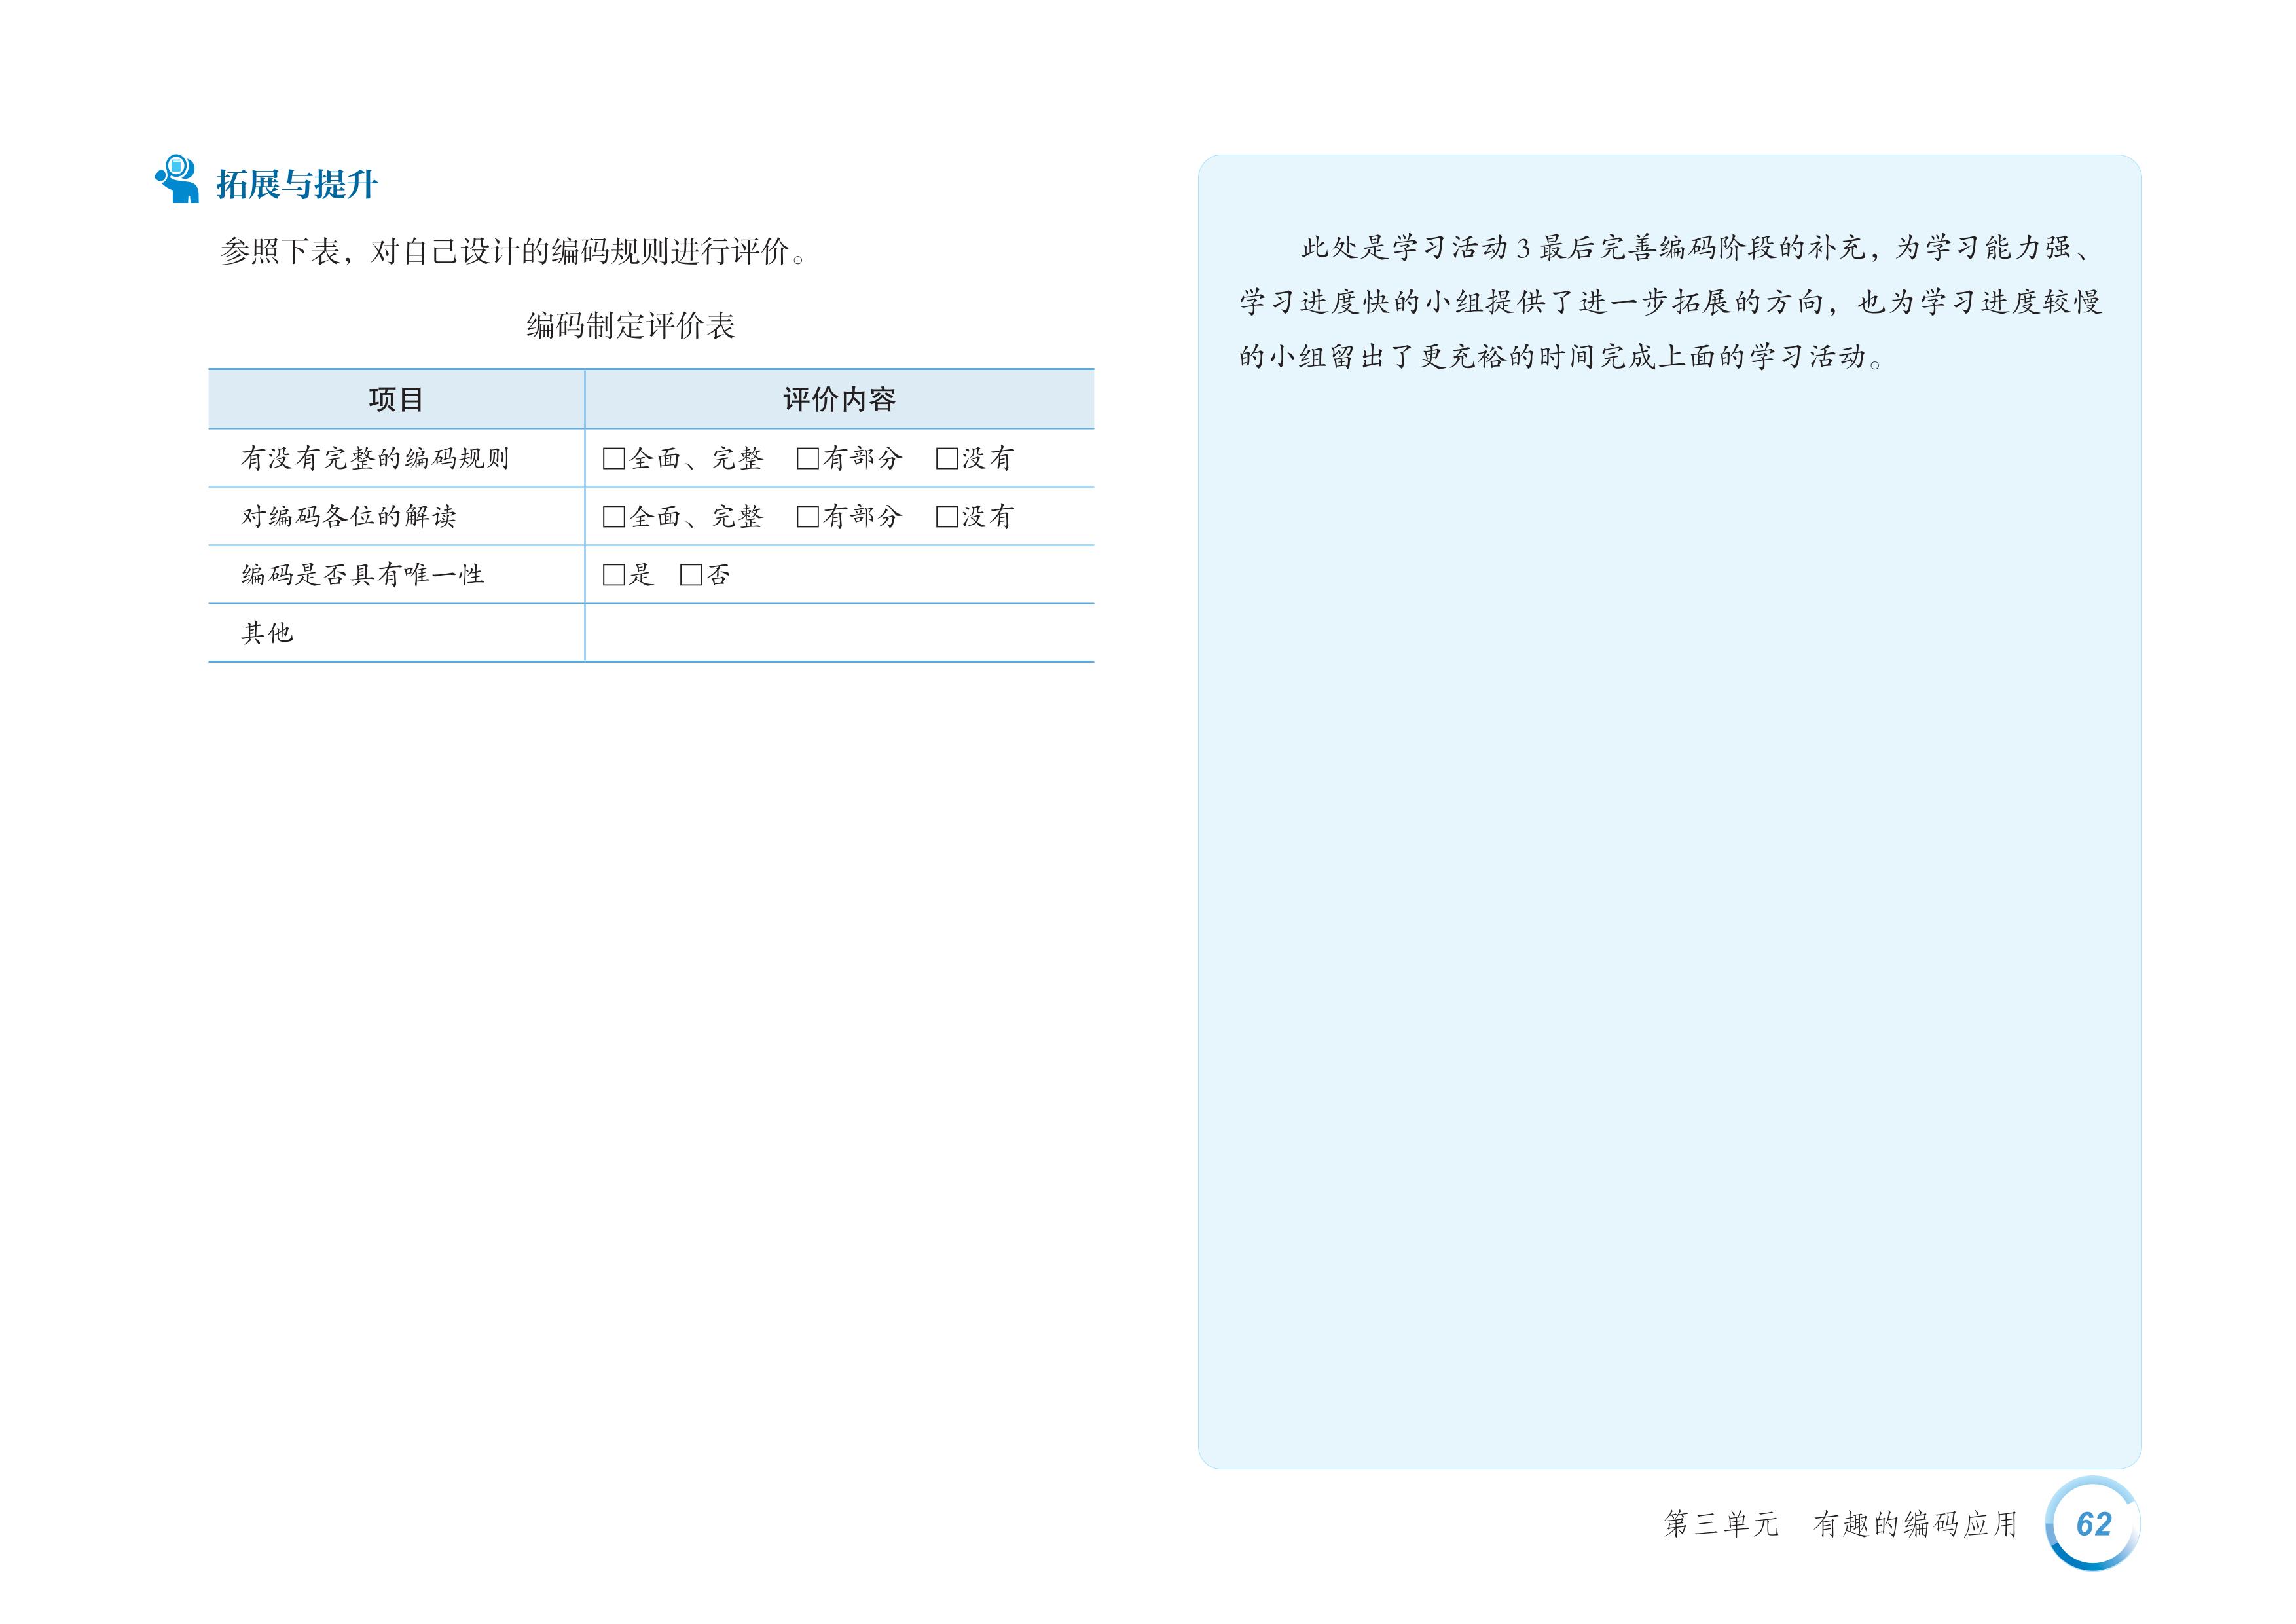The width and height of the screenshot is (2296, 1624).
Task: Check 没有 for 有没有完整的编码规则
Action: point(946,459)
